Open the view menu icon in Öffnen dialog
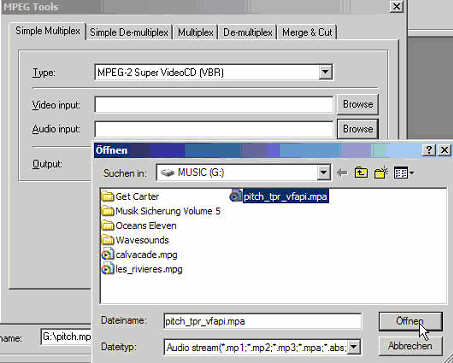Viewport: 453px width, 363px height. (404, 173)
